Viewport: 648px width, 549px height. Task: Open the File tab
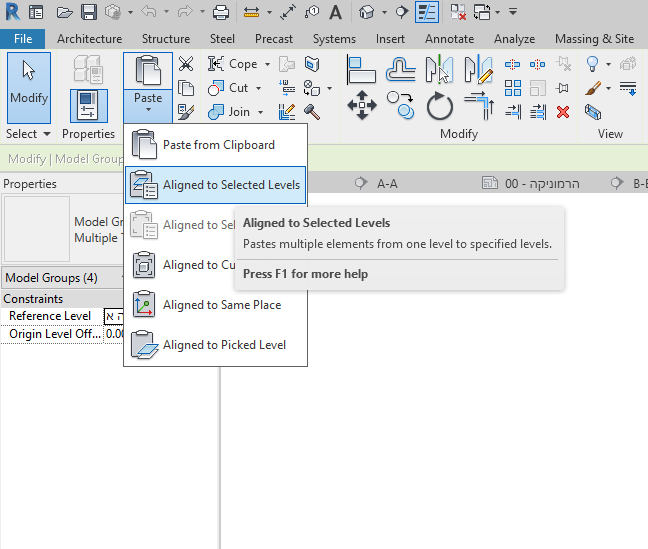(x=23, y=39)
